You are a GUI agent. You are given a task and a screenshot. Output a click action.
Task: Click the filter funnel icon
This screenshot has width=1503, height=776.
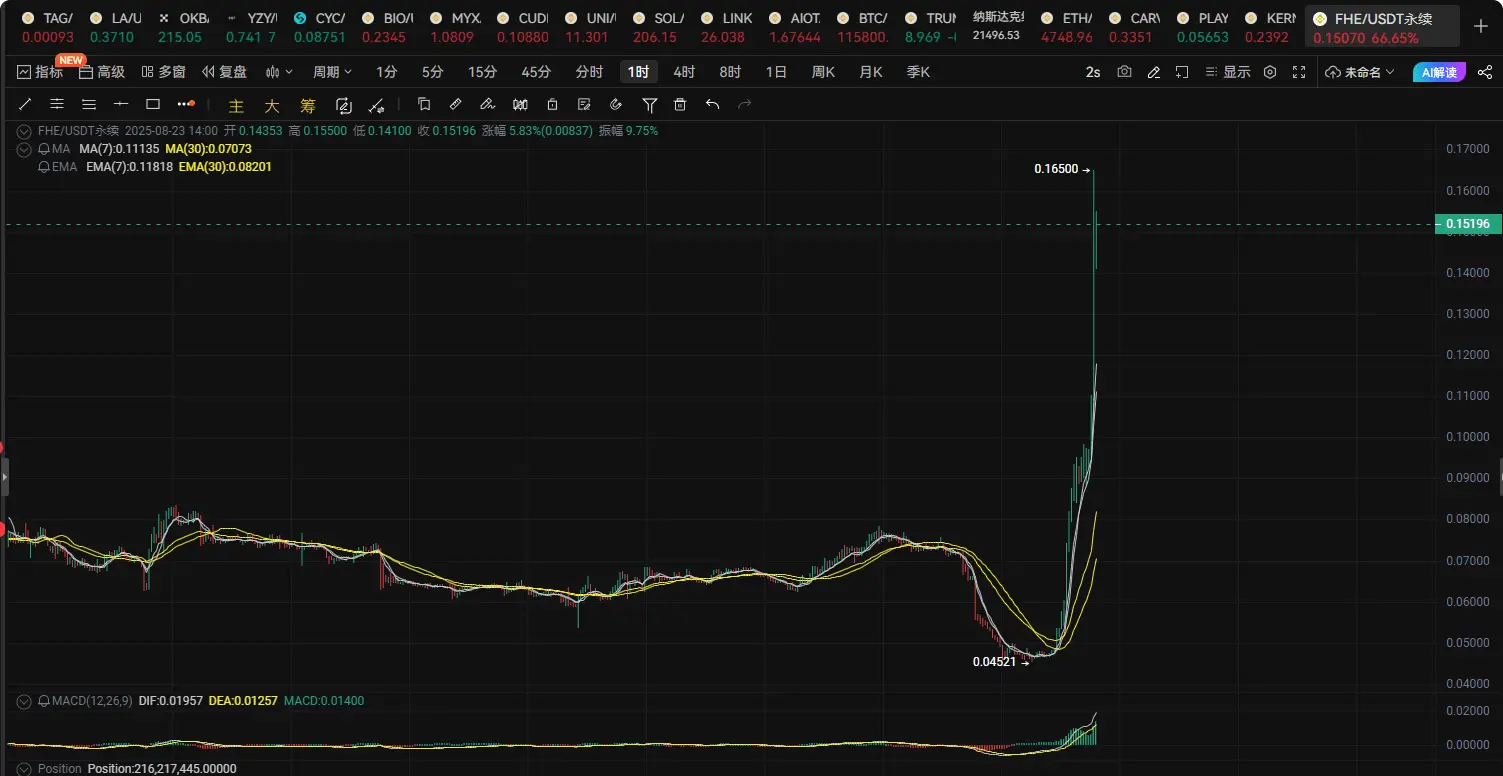coord(649,104)
